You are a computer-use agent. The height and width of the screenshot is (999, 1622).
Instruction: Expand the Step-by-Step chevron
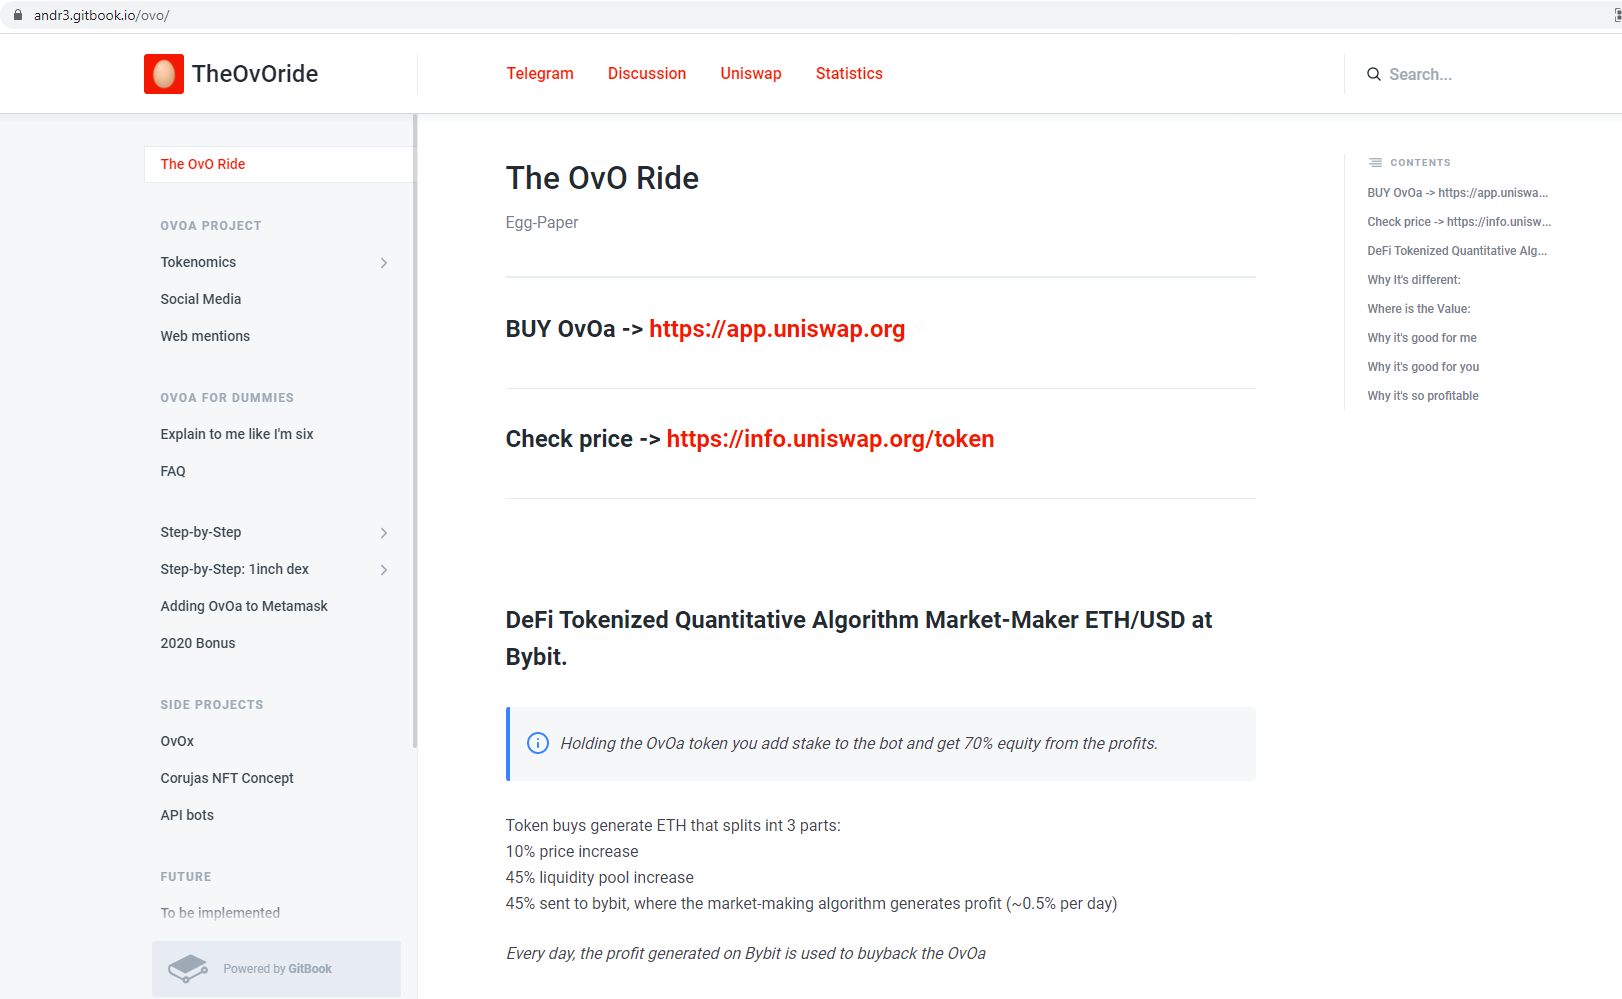point(384,533)
